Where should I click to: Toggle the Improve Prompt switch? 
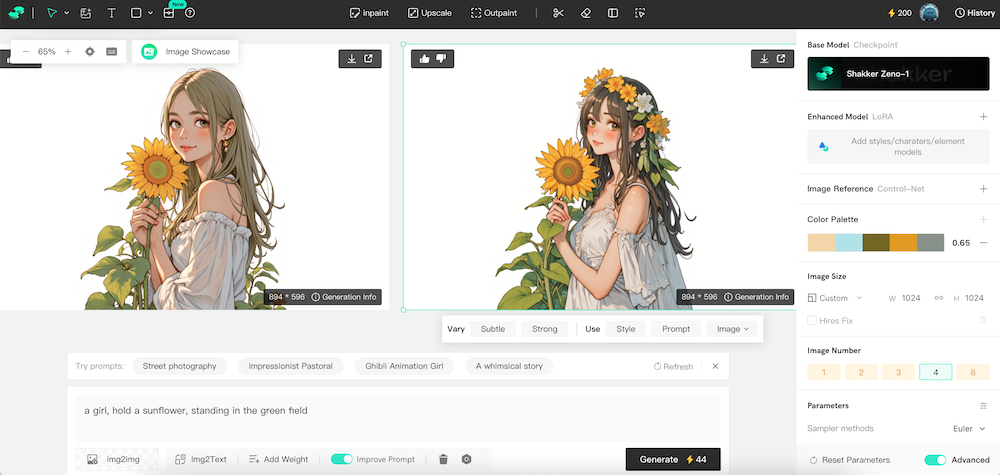pyautogui.click(x=342, y=459)
